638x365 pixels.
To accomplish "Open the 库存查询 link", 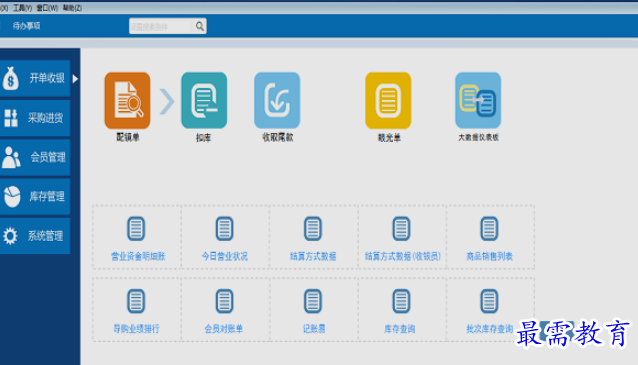I will 400,329.
